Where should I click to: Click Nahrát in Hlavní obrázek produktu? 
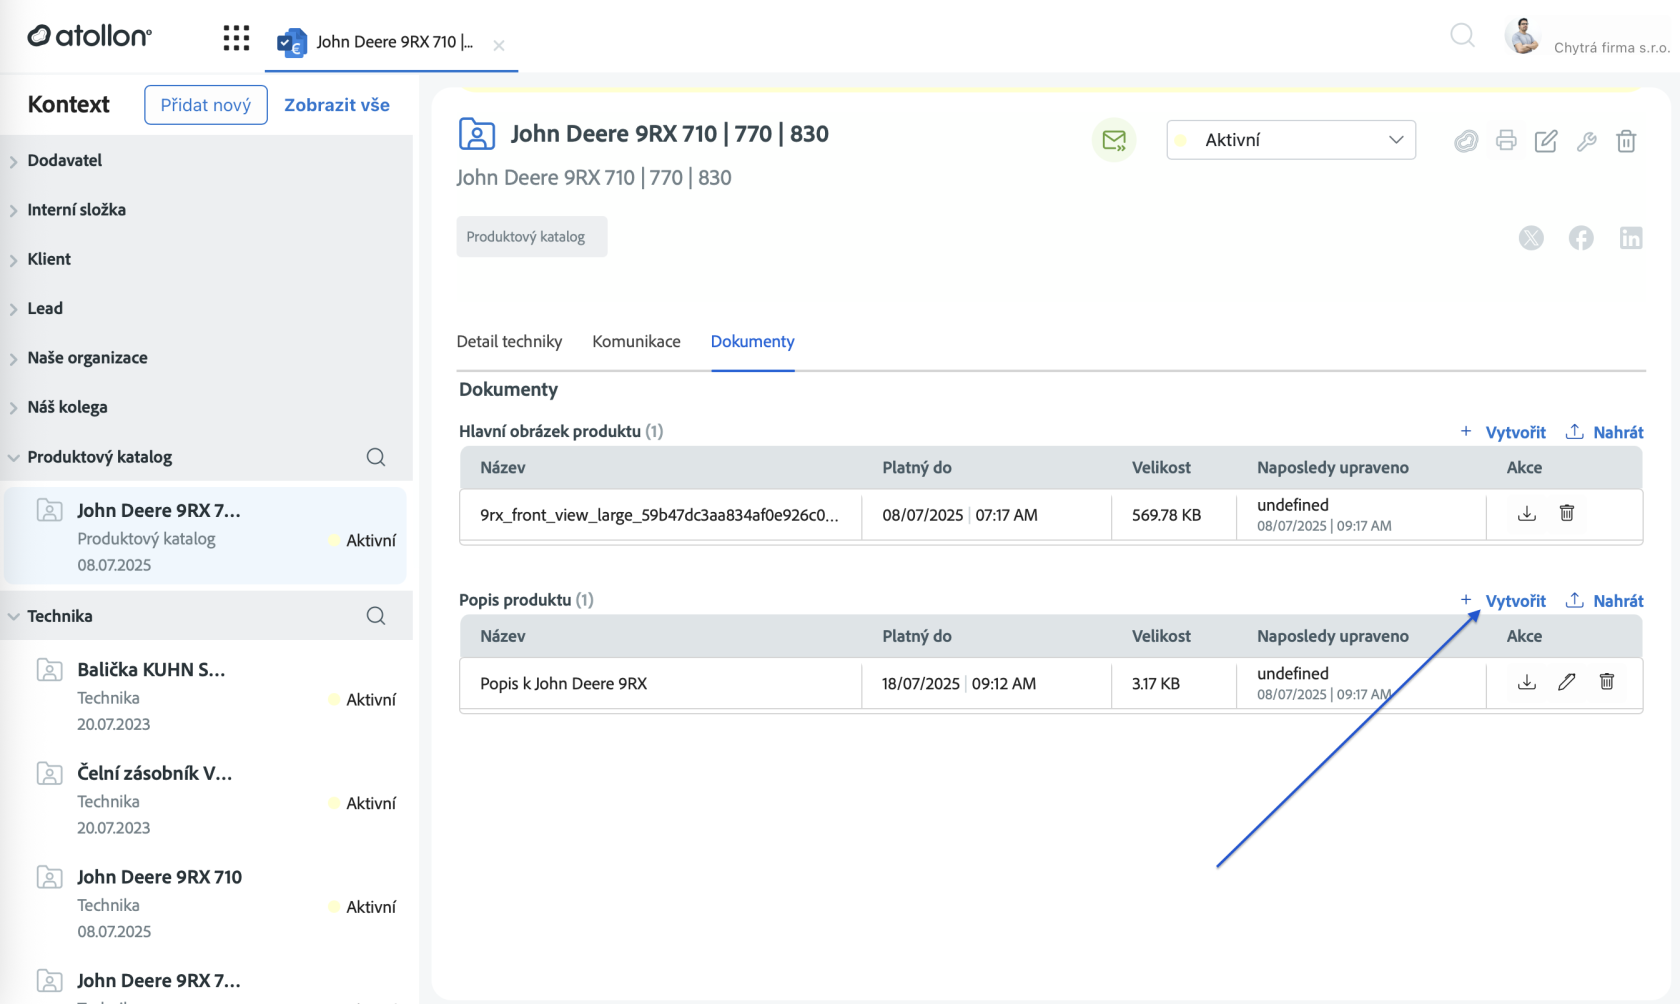point(1604,432)
